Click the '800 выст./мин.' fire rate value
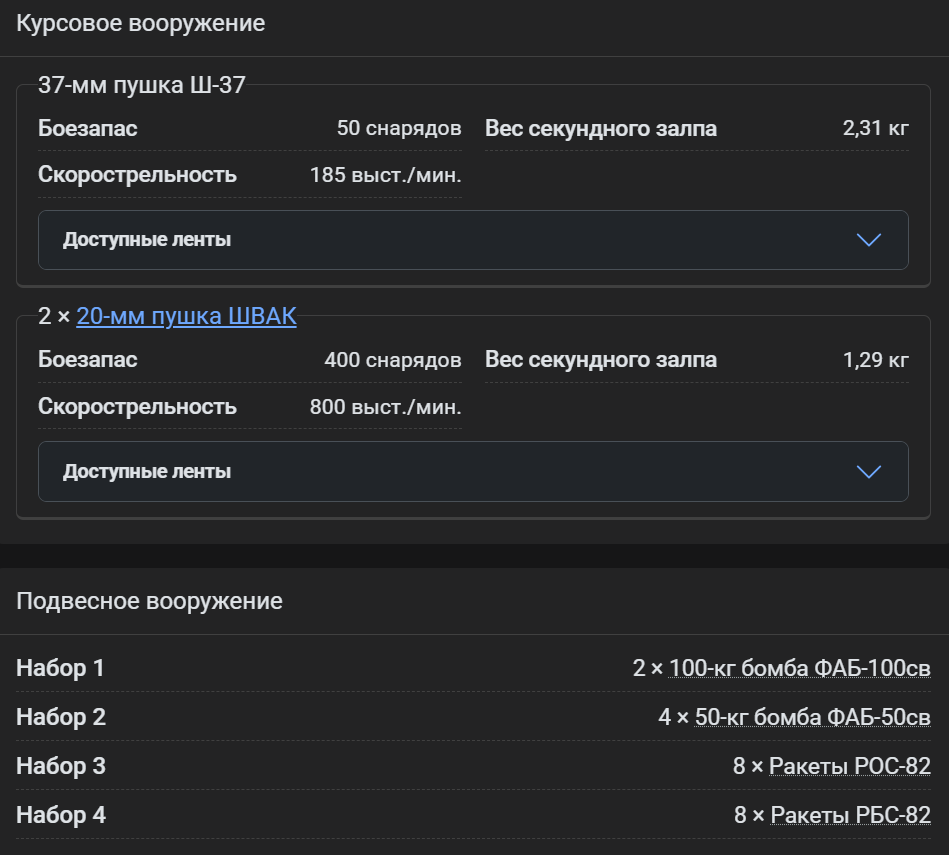This screenshot has height=855, width=949. click(x=385, y=407)
